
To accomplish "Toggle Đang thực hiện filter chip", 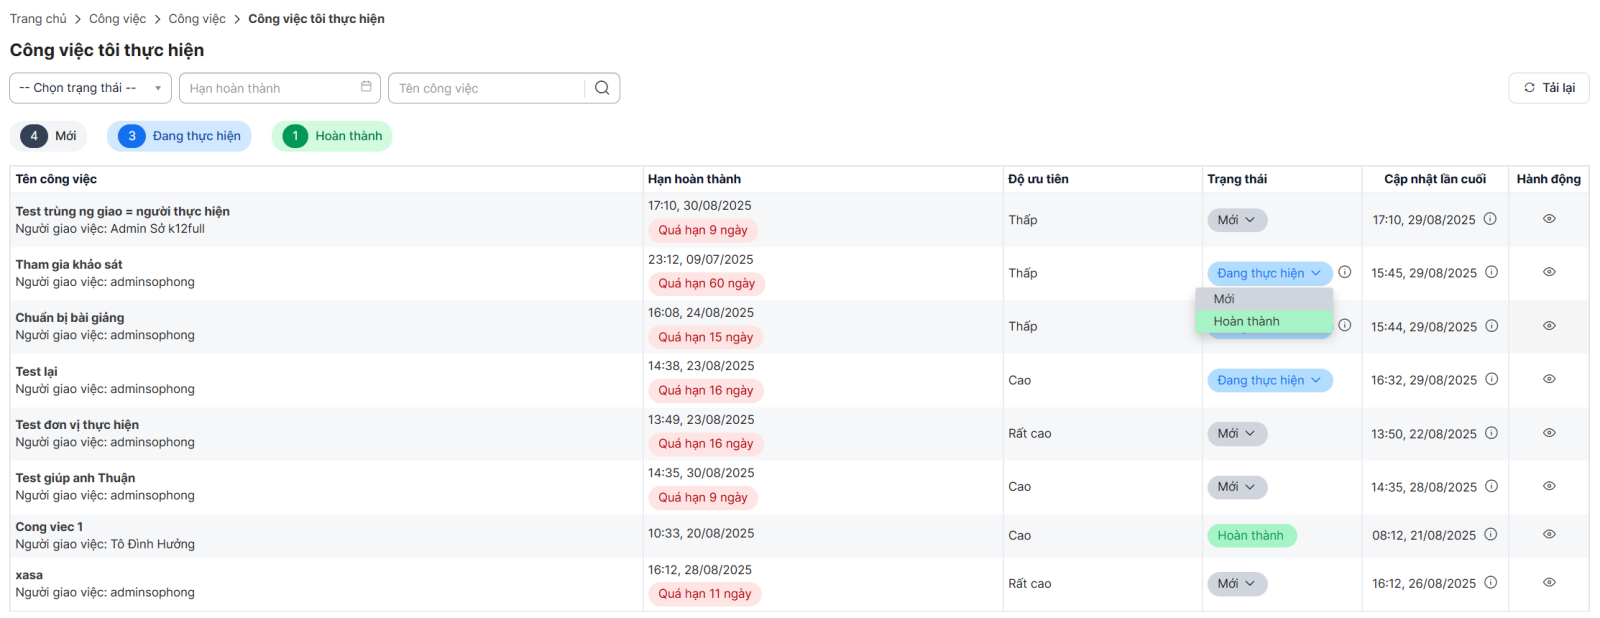I will pos(180,136).
